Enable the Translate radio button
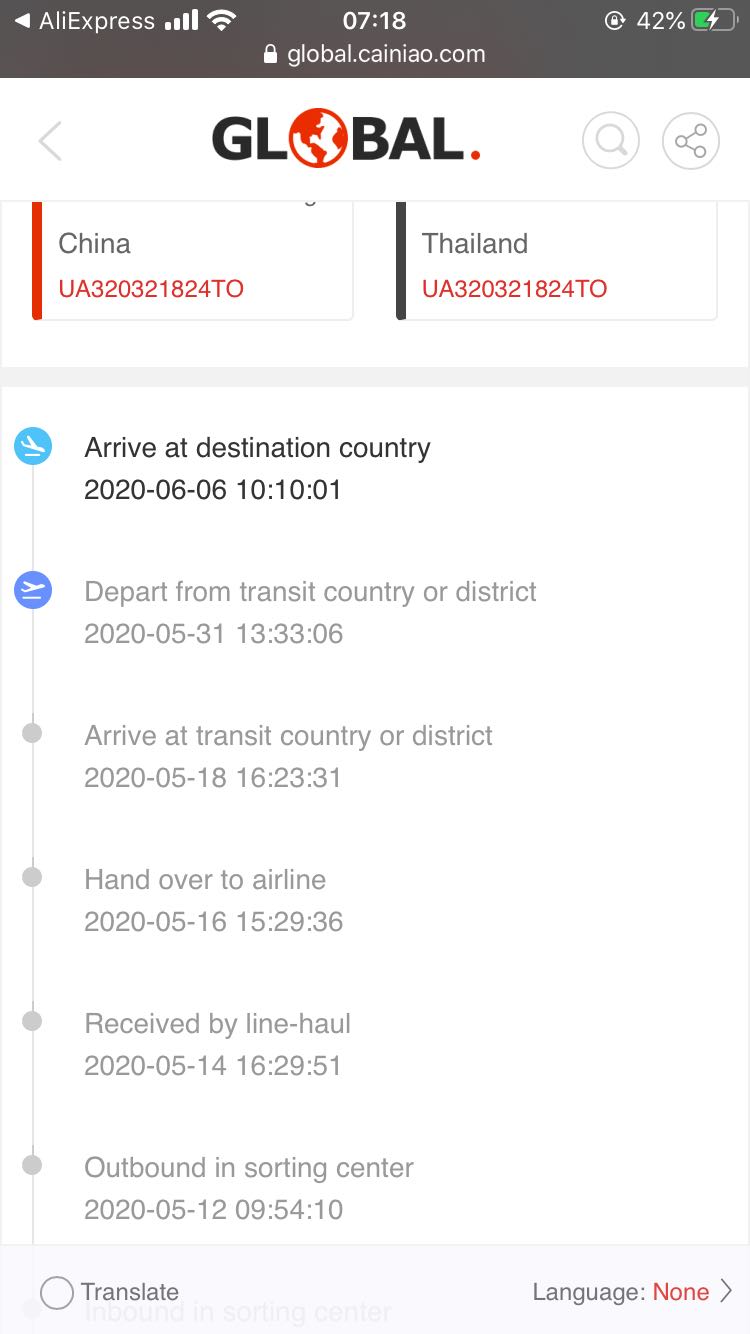This screenshot has width=750, height=1334. coord(57,1292)
